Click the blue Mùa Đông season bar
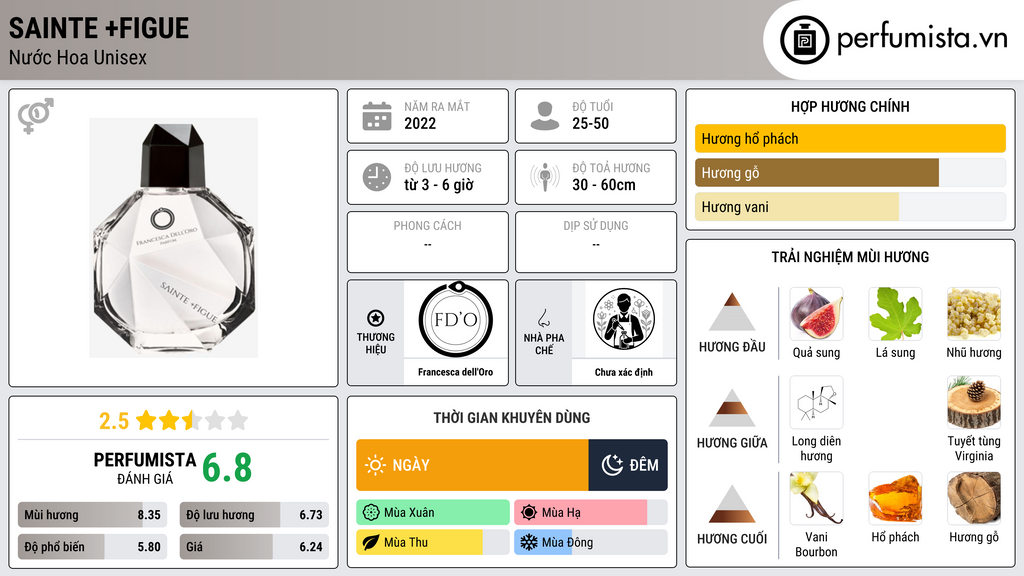 [543, 542]
